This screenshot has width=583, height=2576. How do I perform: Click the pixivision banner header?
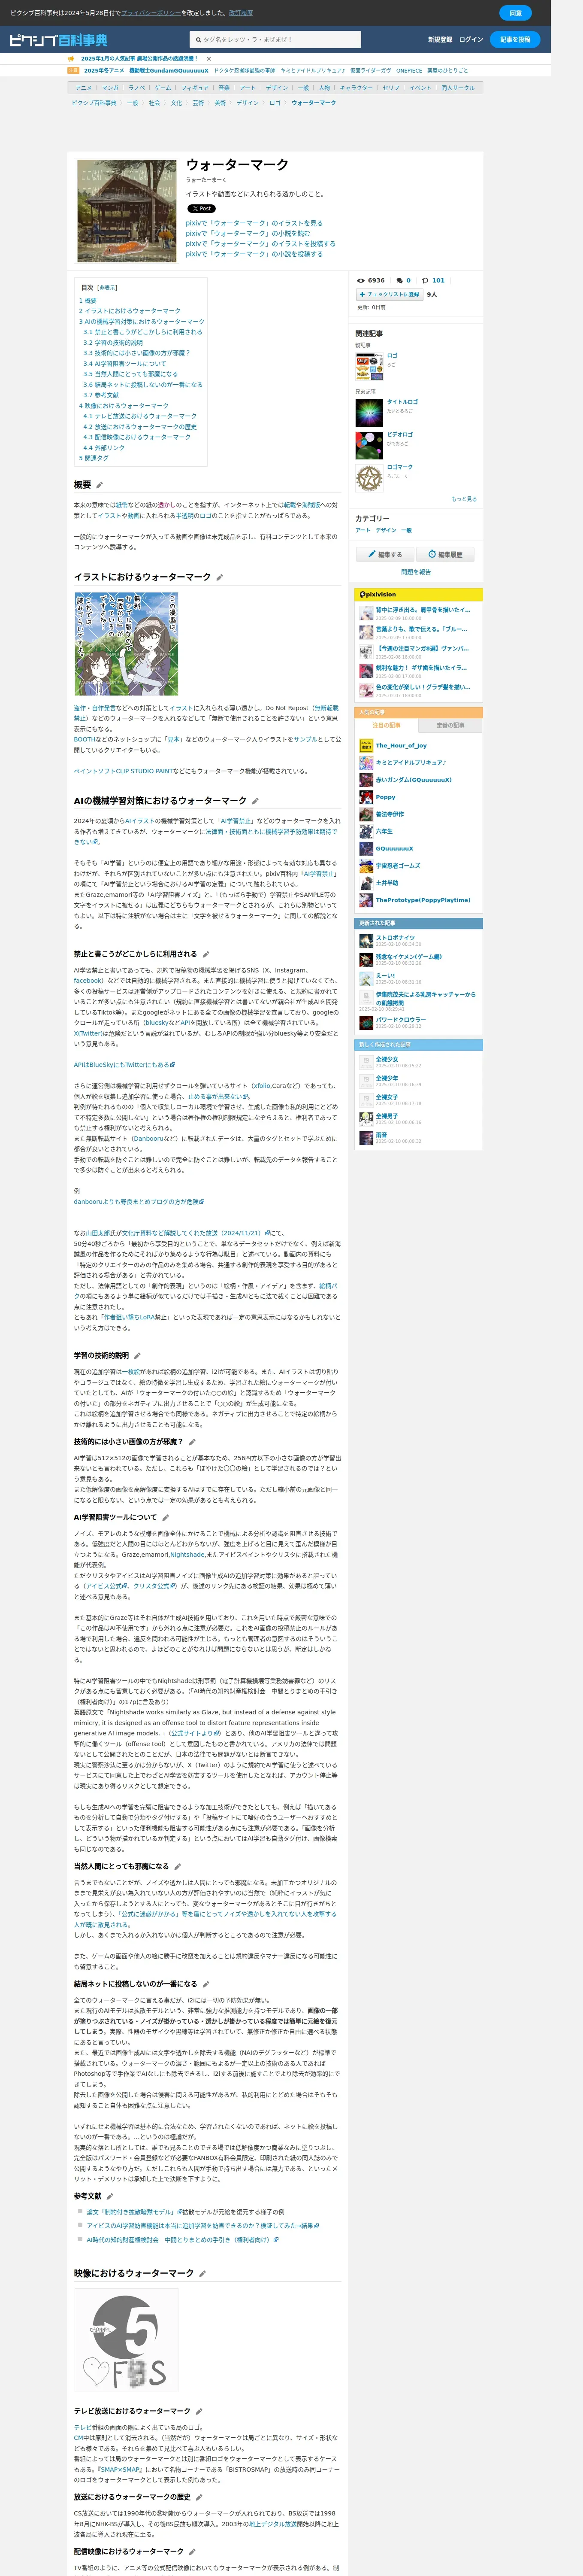tap(419, 594)
